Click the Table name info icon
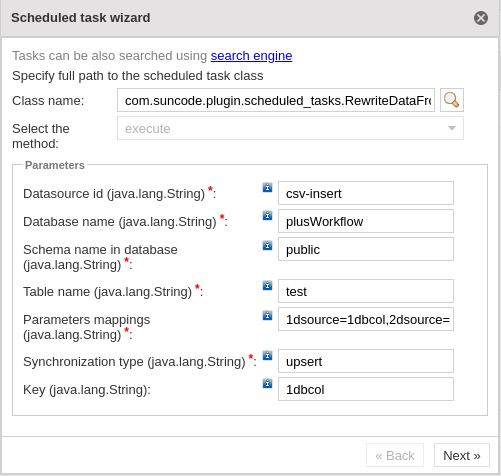Screen dimensions: 501x476 point(267,285)
